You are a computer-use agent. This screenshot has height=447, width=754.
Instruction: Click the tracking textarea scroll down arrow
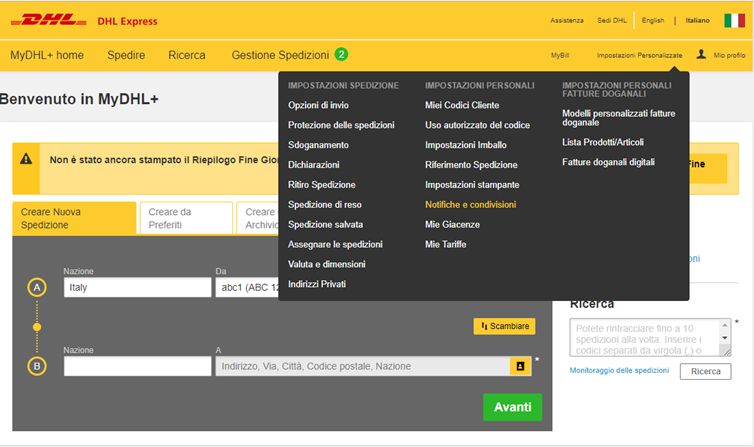point(725,338)
